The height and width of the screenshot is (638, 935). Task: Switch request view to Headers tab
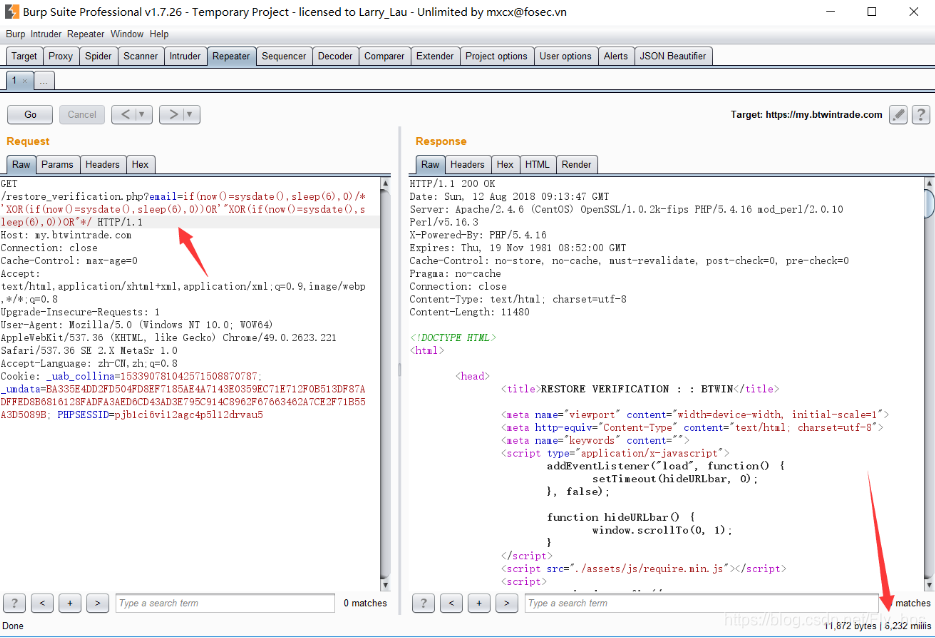102,165
